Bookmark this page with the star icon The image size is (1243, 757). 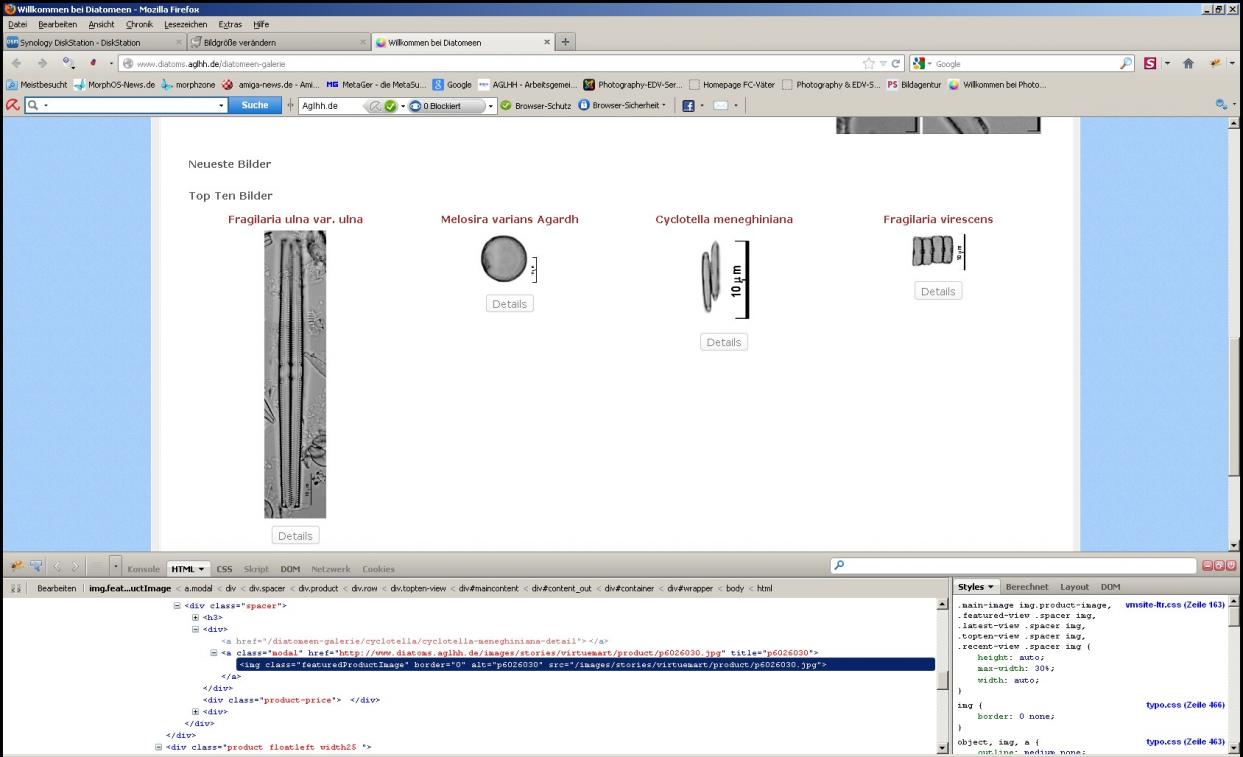coord(867,63)
